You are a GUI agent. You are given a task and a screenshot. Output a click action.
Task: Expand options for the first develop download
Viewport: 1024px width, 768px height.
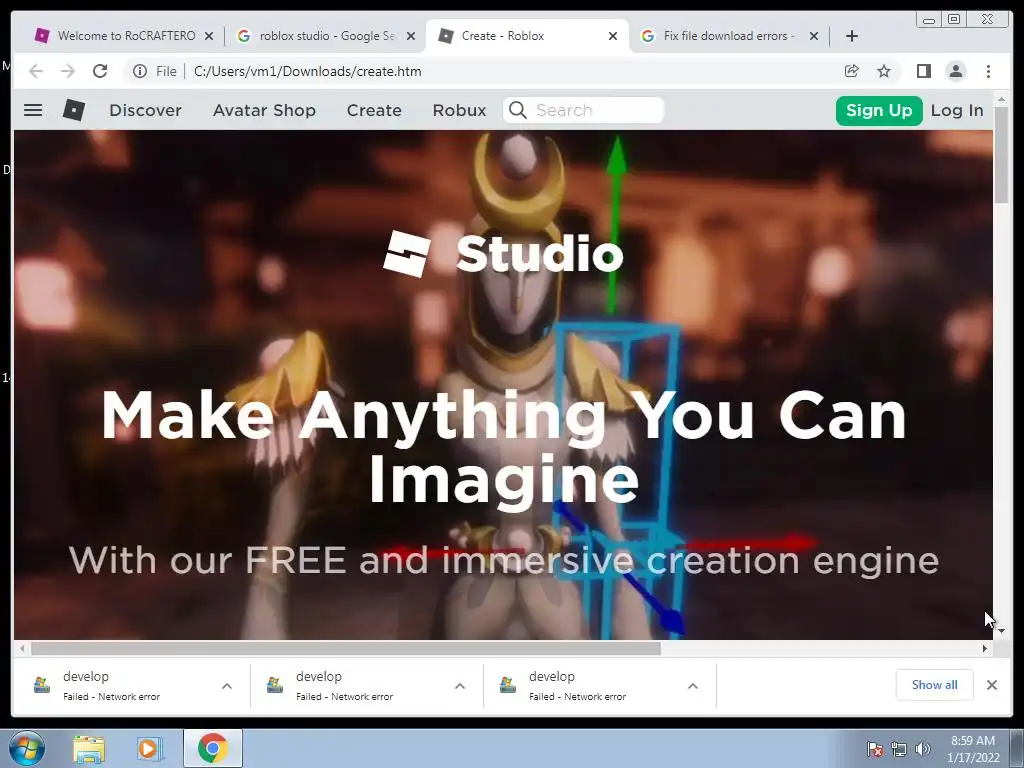click(227, 686)
